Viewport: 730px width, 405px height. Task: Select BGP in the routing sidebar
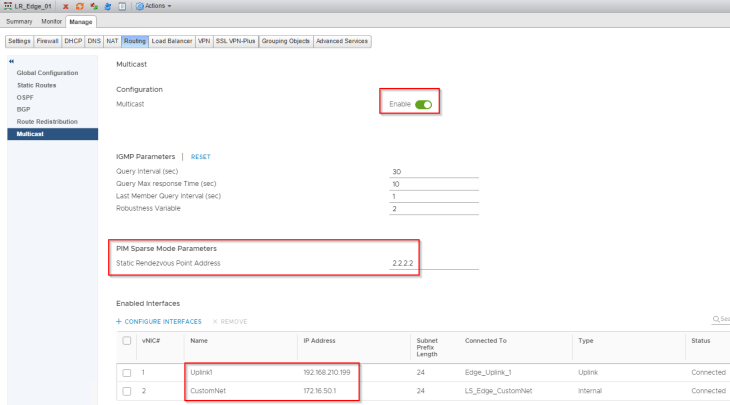24,109
